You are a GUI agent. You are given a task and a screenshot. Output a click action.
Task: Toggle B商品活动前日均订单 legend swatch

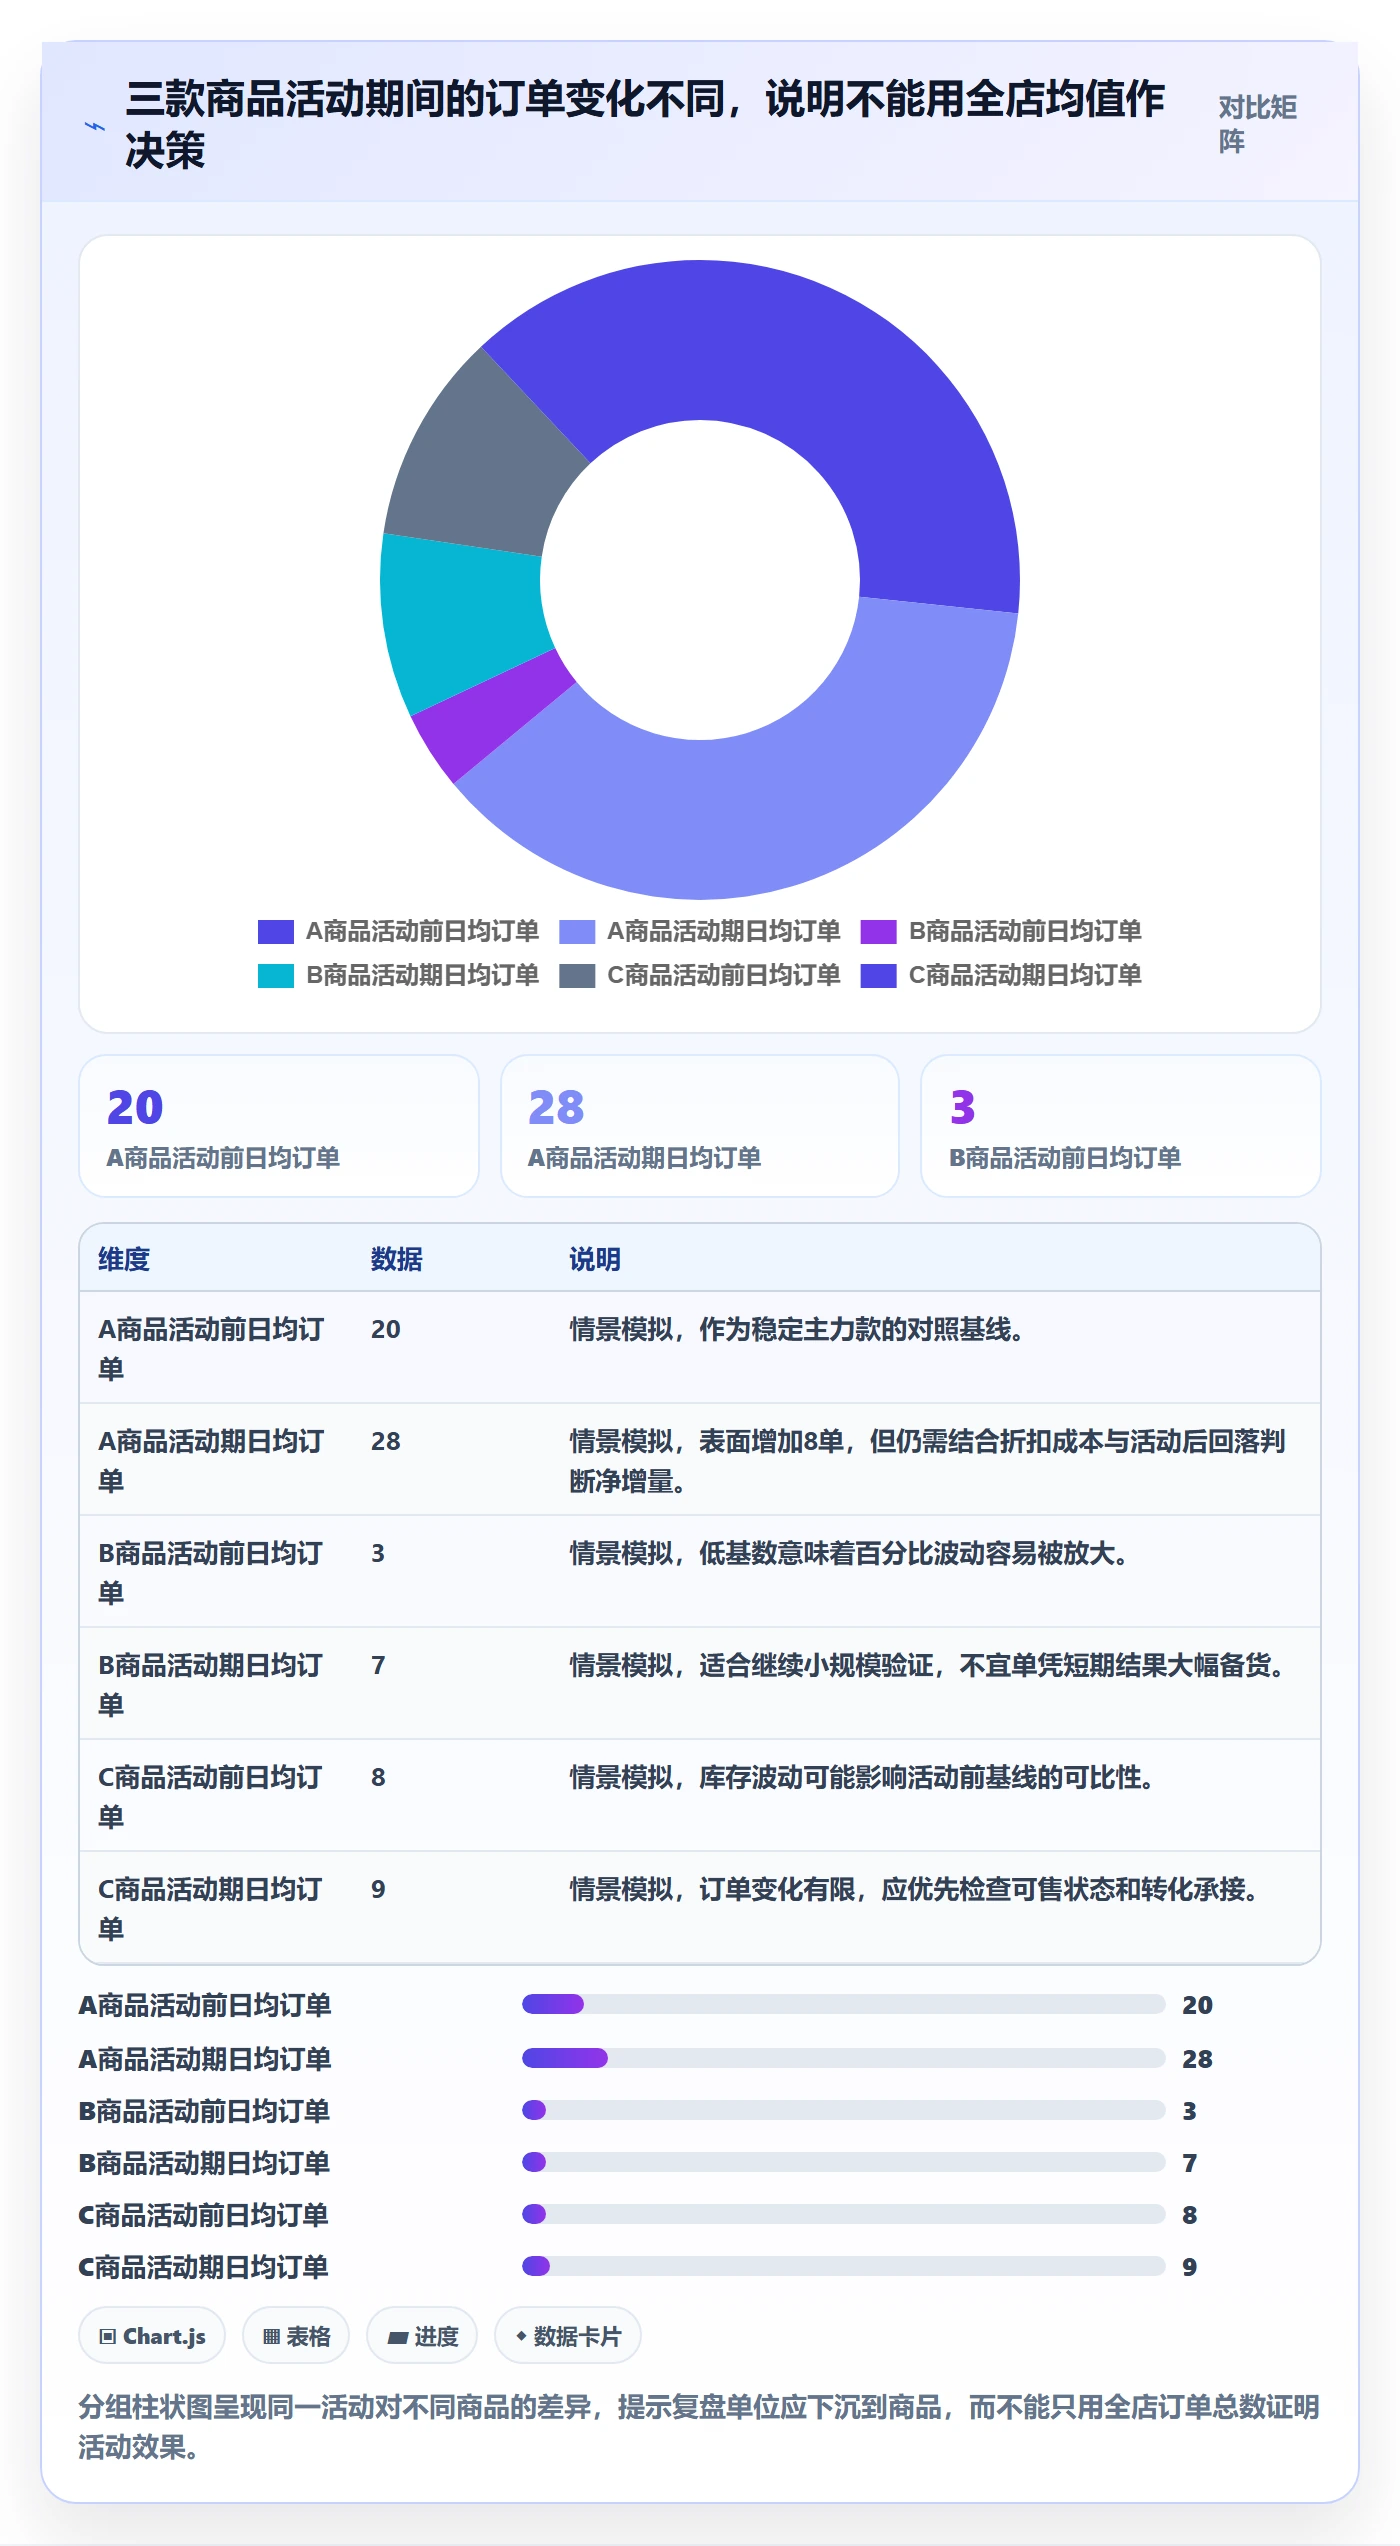[x=879, y=932]
